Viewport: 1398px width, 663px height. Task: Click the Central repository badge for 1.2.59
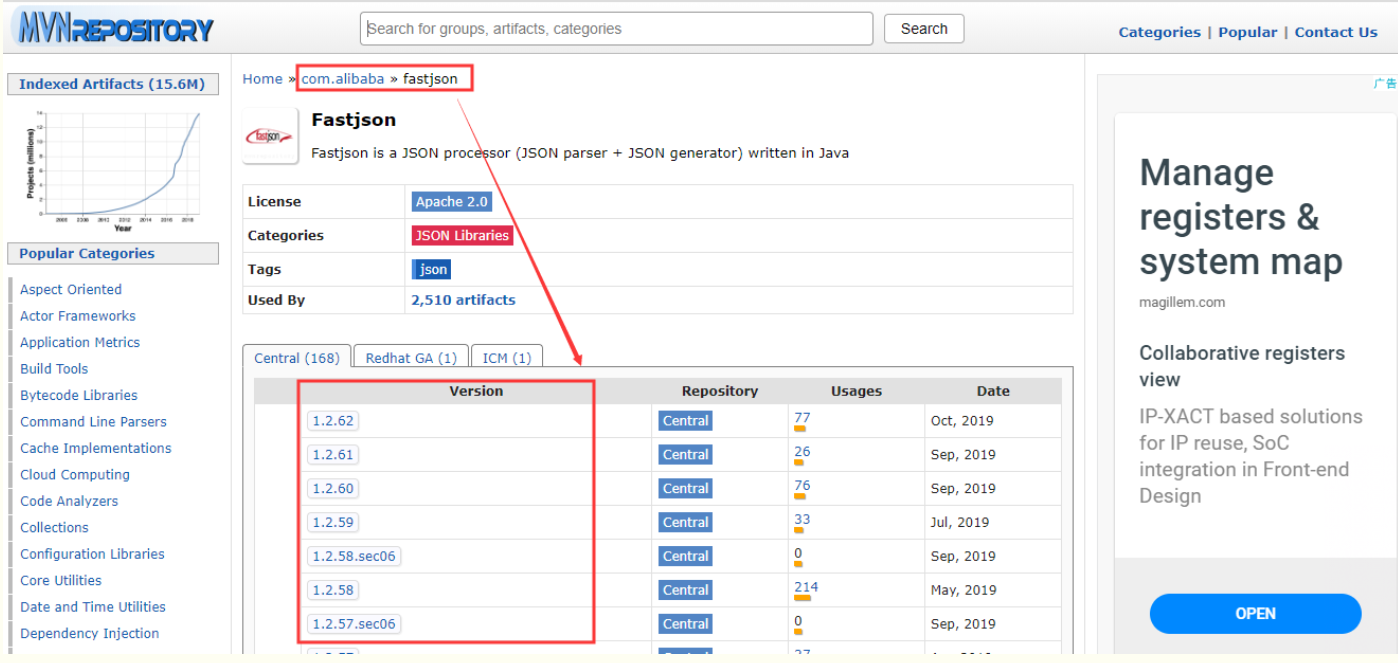click(686, 522)
